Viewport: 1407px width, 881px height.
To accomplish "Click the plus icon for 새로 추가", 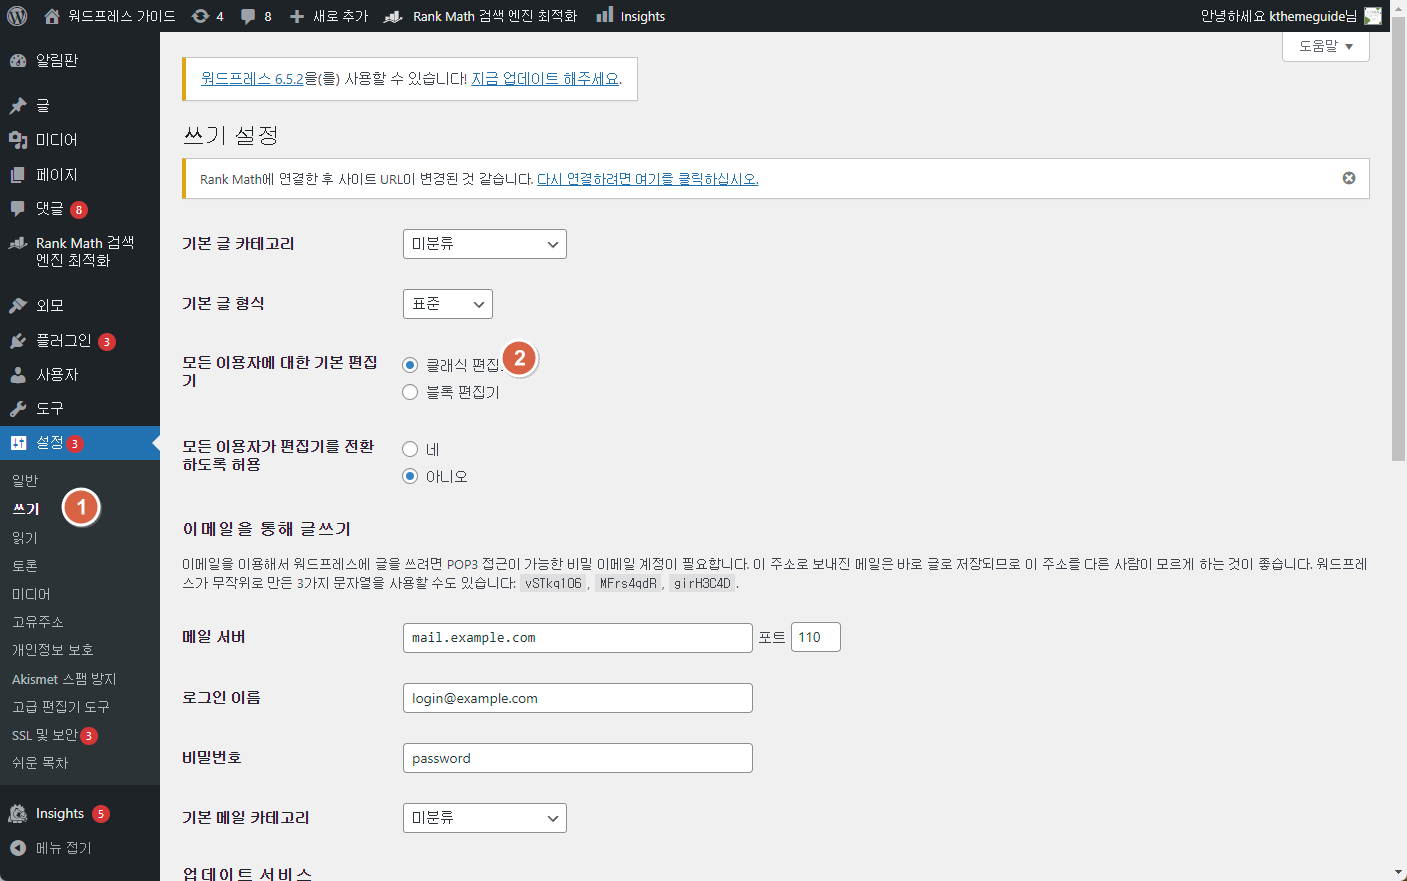I will click(x=297, y=16).
